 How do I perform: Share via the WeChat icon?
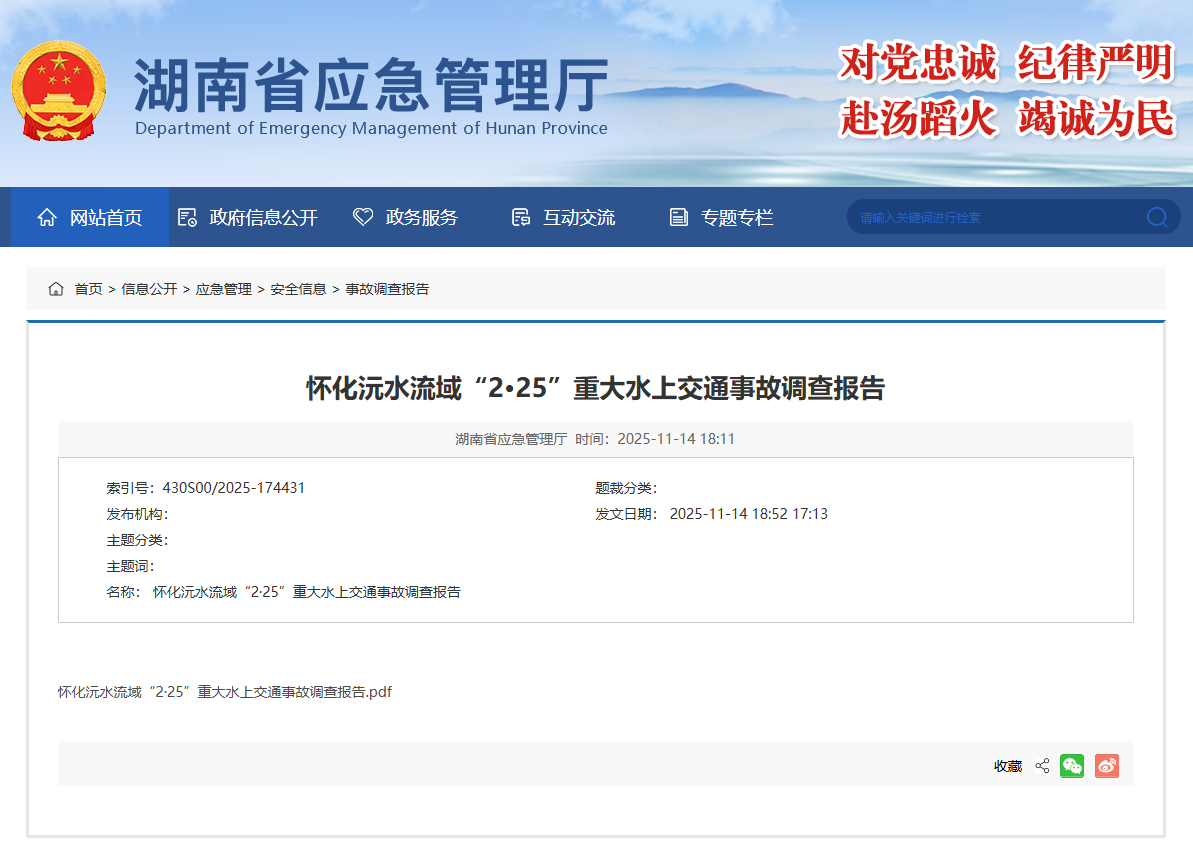(x=1072, y=766)
